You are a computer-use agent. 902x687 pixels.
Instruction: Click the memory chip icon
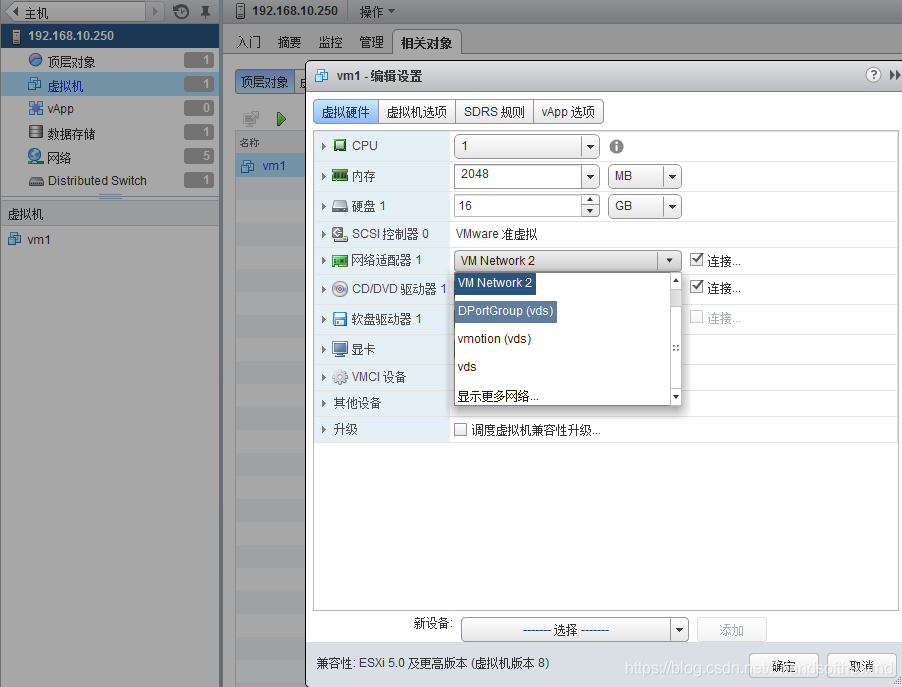[x=340, y=175]
